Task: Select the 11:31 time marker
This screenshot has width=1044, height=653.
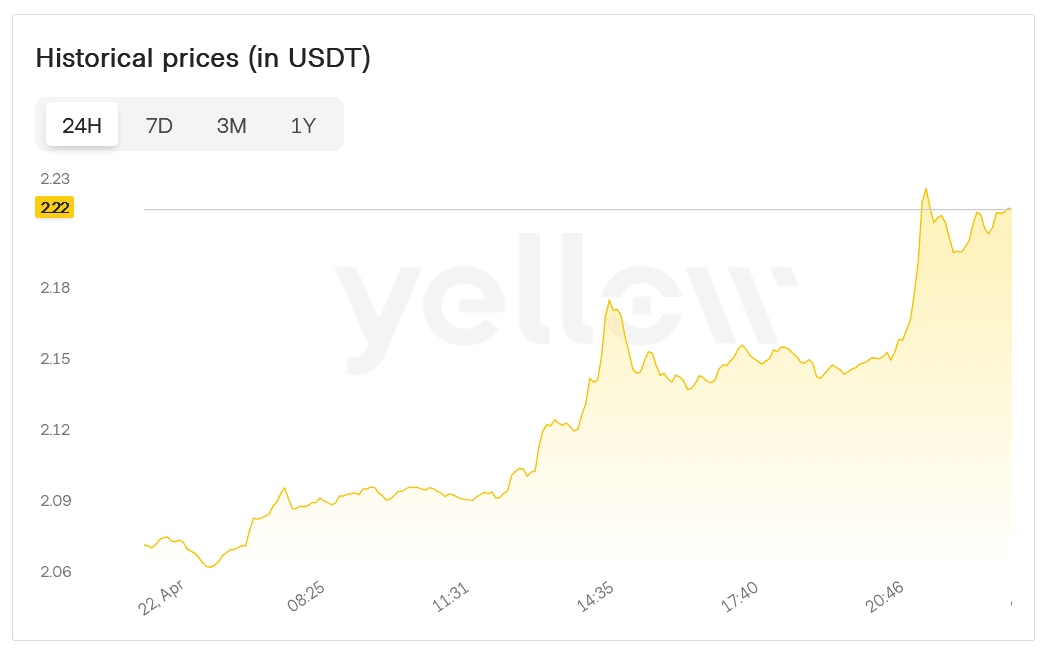Action: [x=451, y=597]
